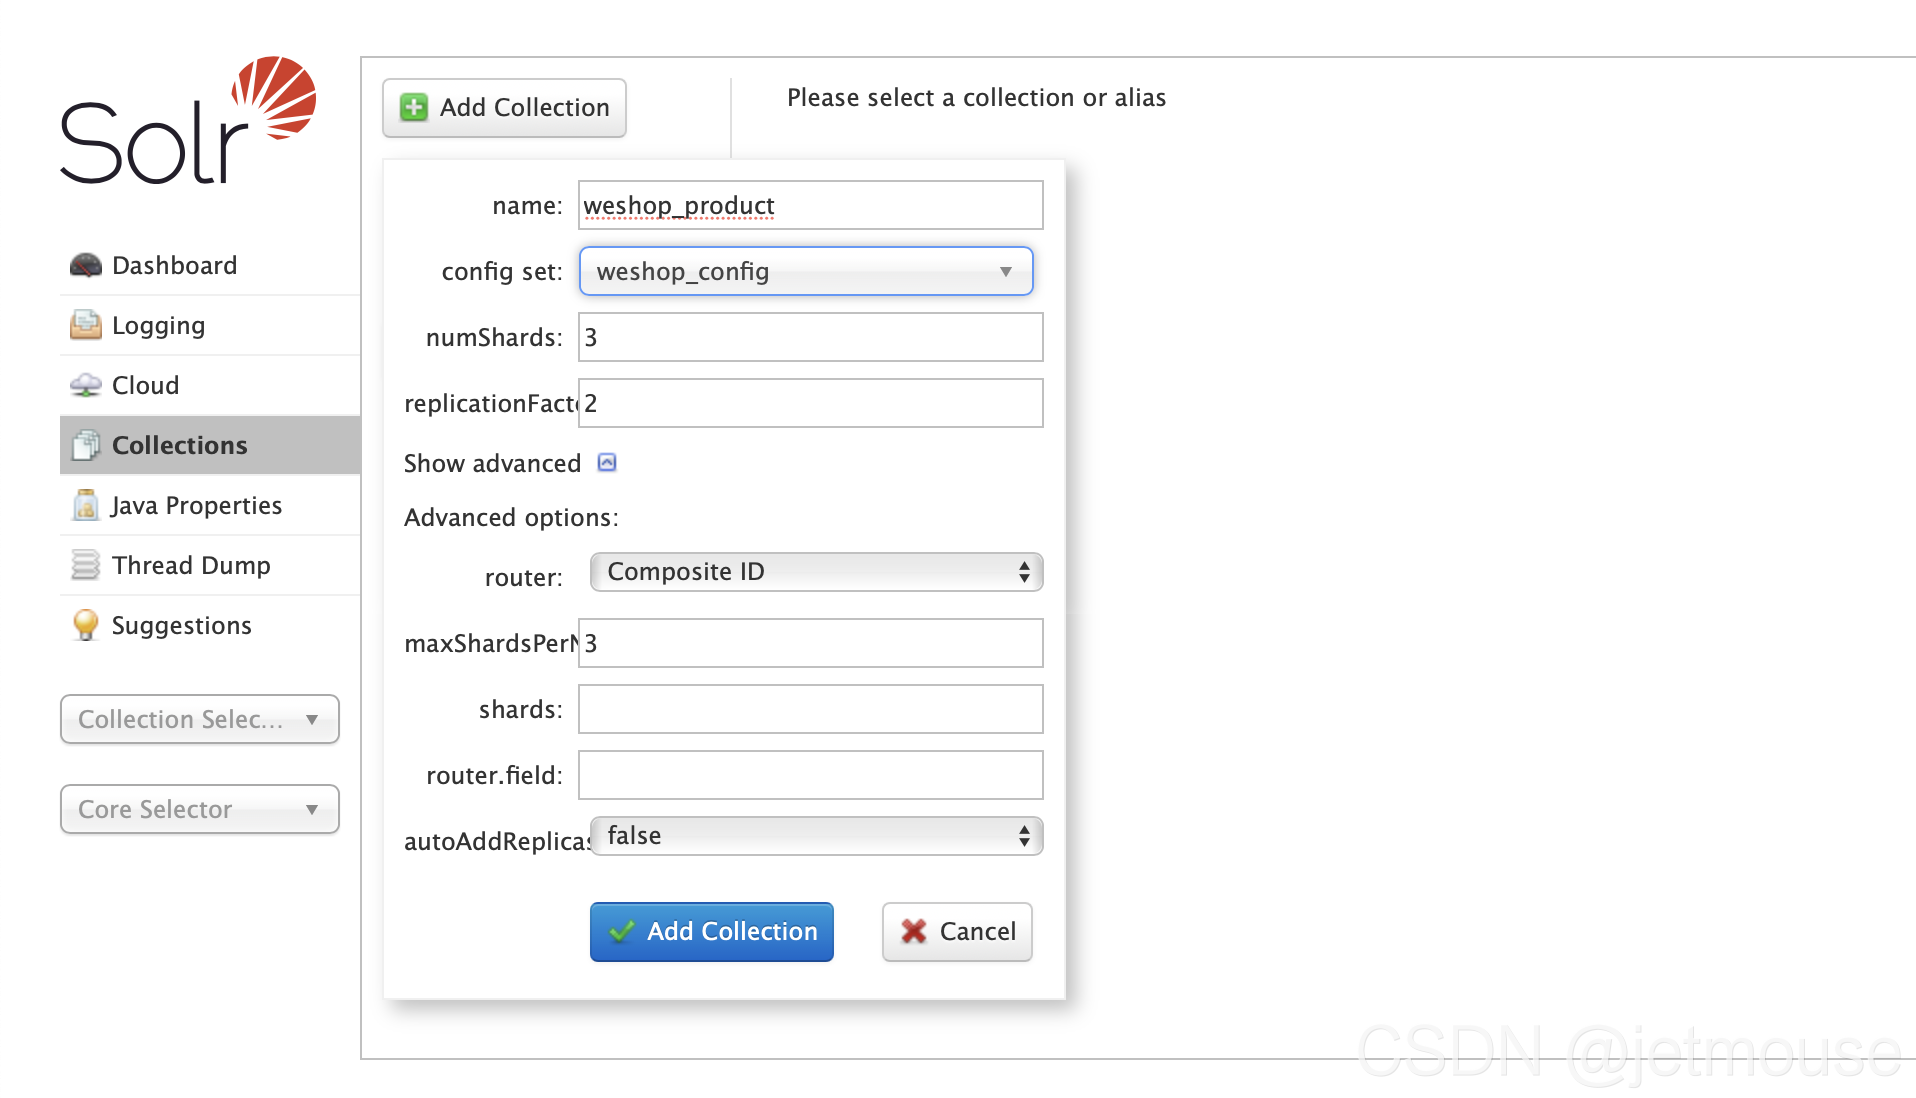Toggle the Show advanced checkbox
Image resolution: width=1916 pixels, height=1098 pixels.
tap(607, 462)
